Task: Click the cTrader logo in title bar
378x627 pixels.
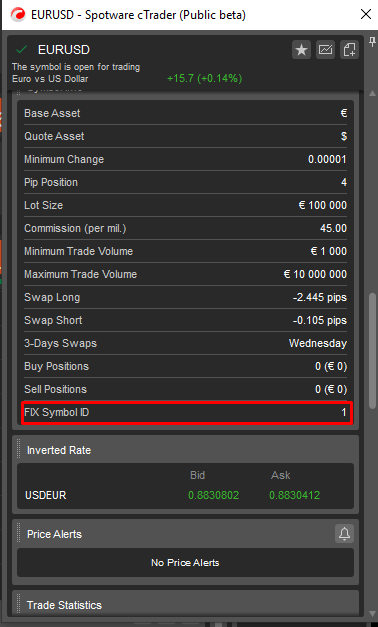Action: point(18,15)
